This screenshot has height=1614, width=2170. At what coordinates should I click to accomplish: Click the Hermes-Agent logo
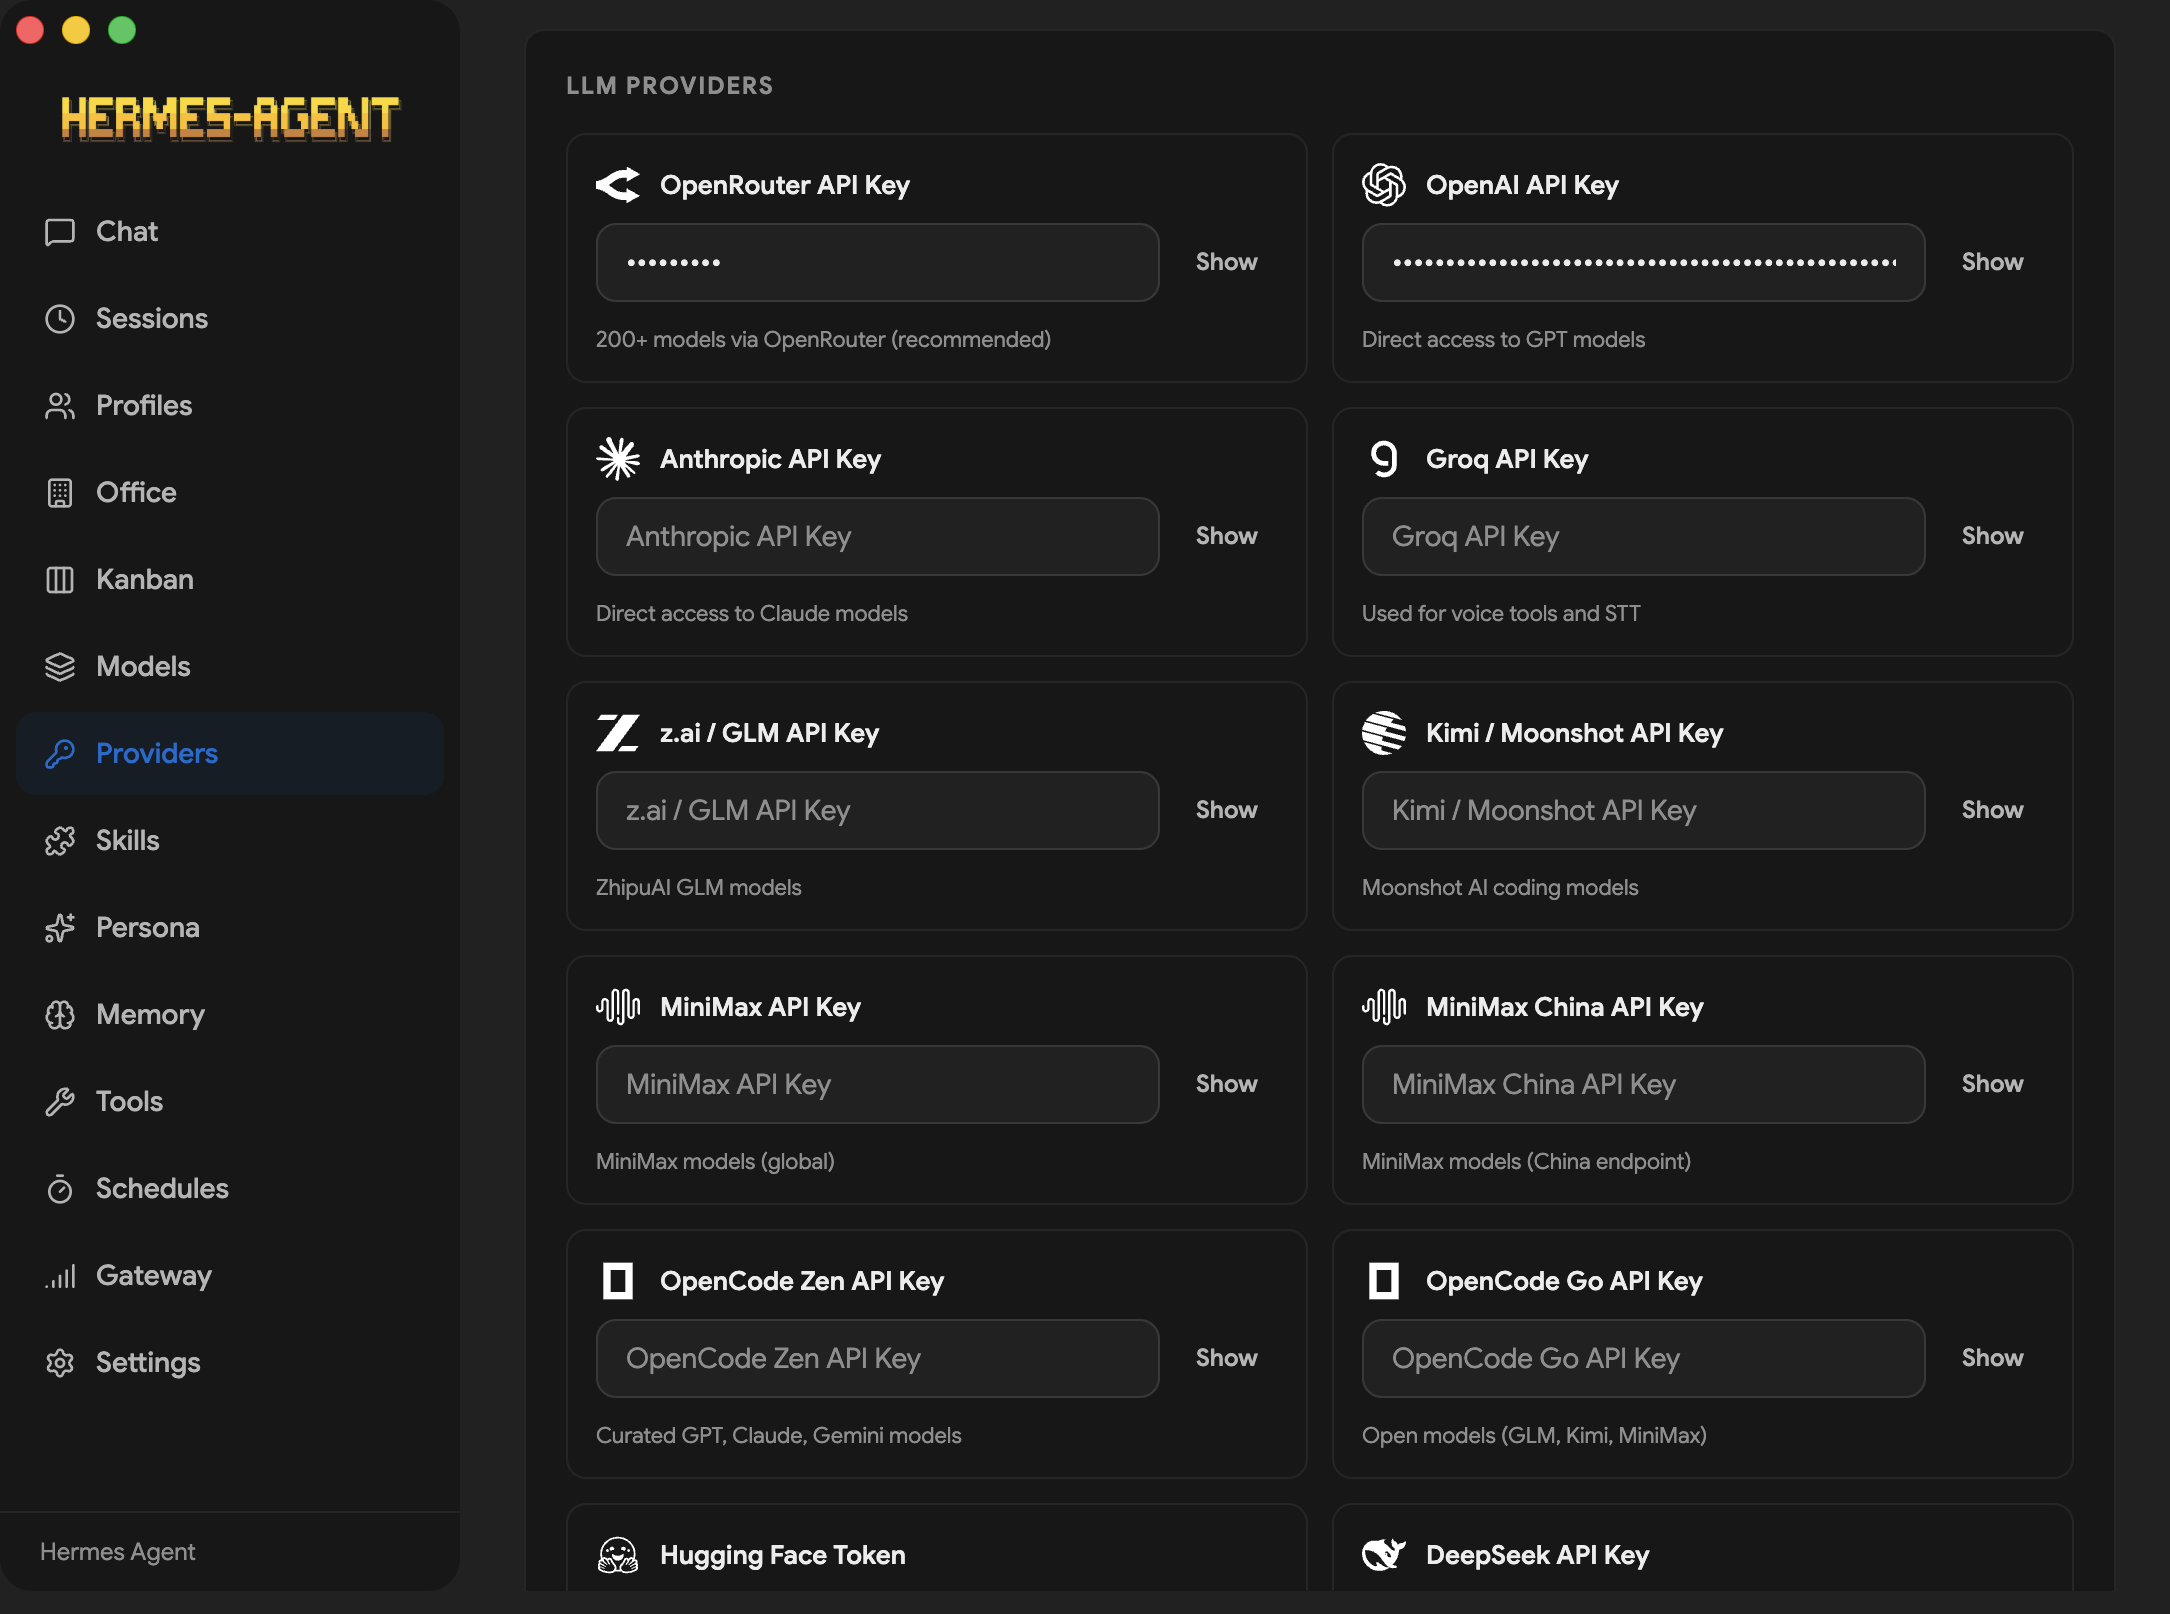click(230, 118)
